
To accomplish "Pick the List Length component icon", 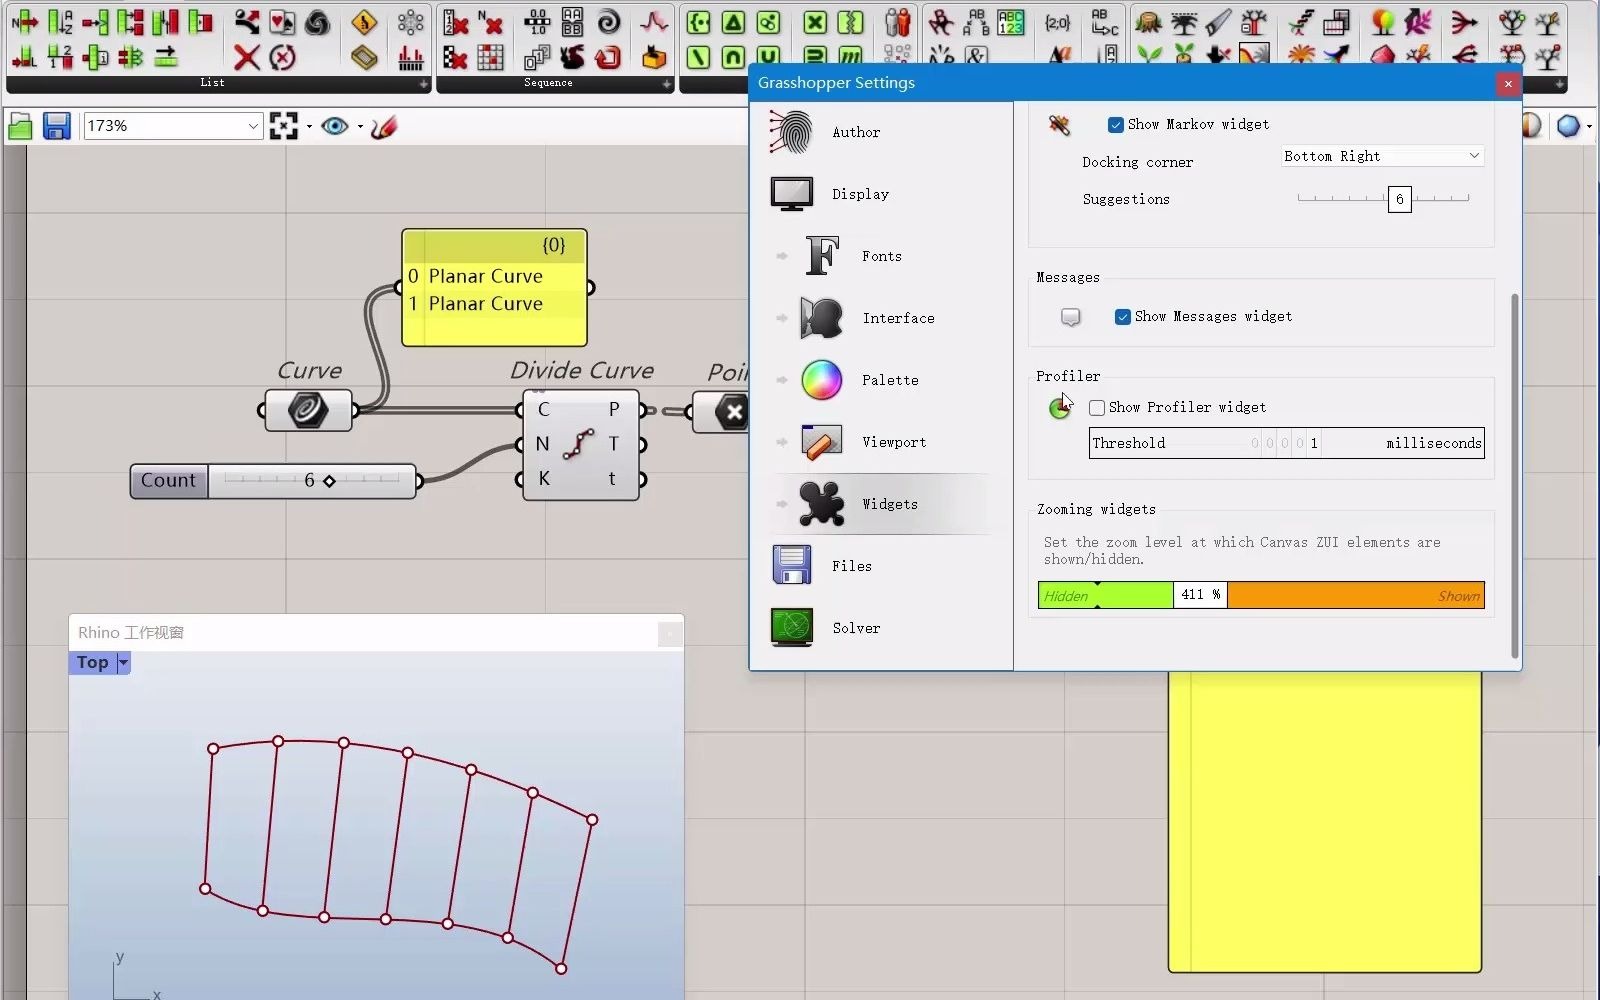I will pyautogui.click(x=24, y=57).
